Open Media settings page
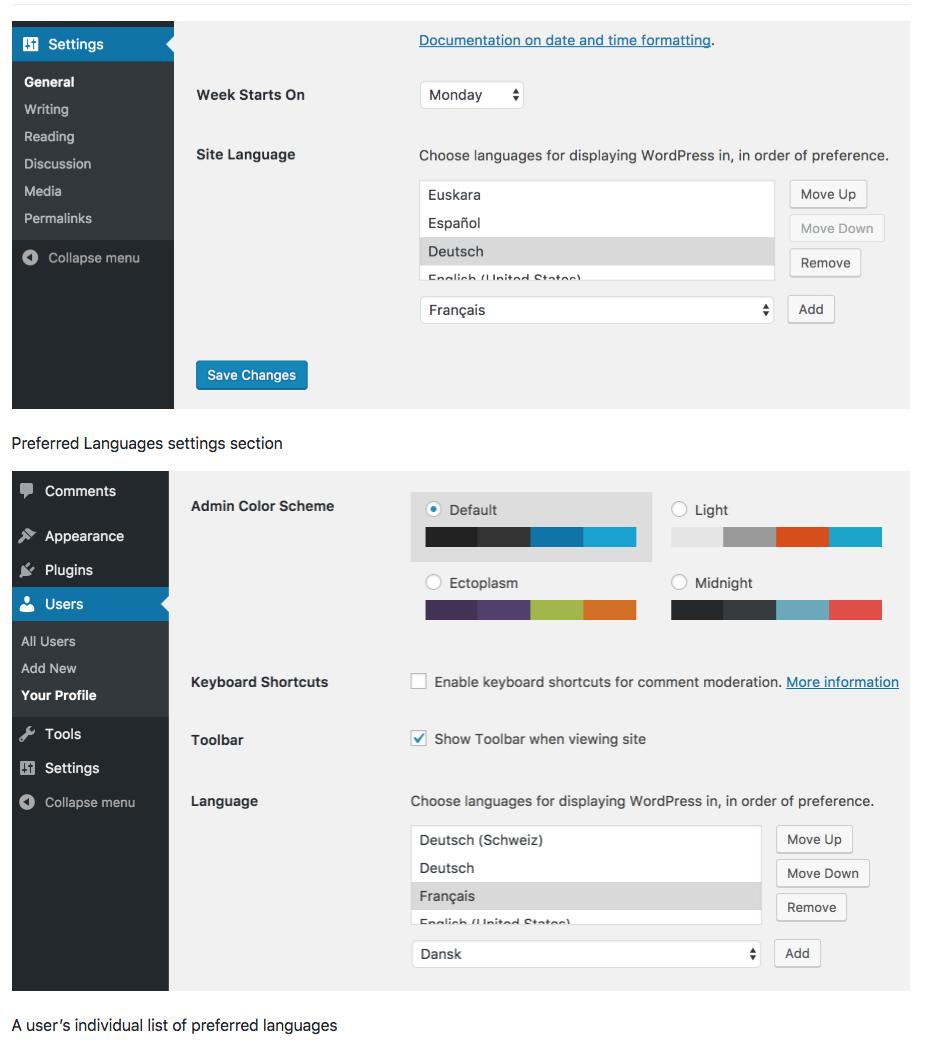Image resolution: width=940 pixels, height=1047 pixels. [x=43, y=191]
